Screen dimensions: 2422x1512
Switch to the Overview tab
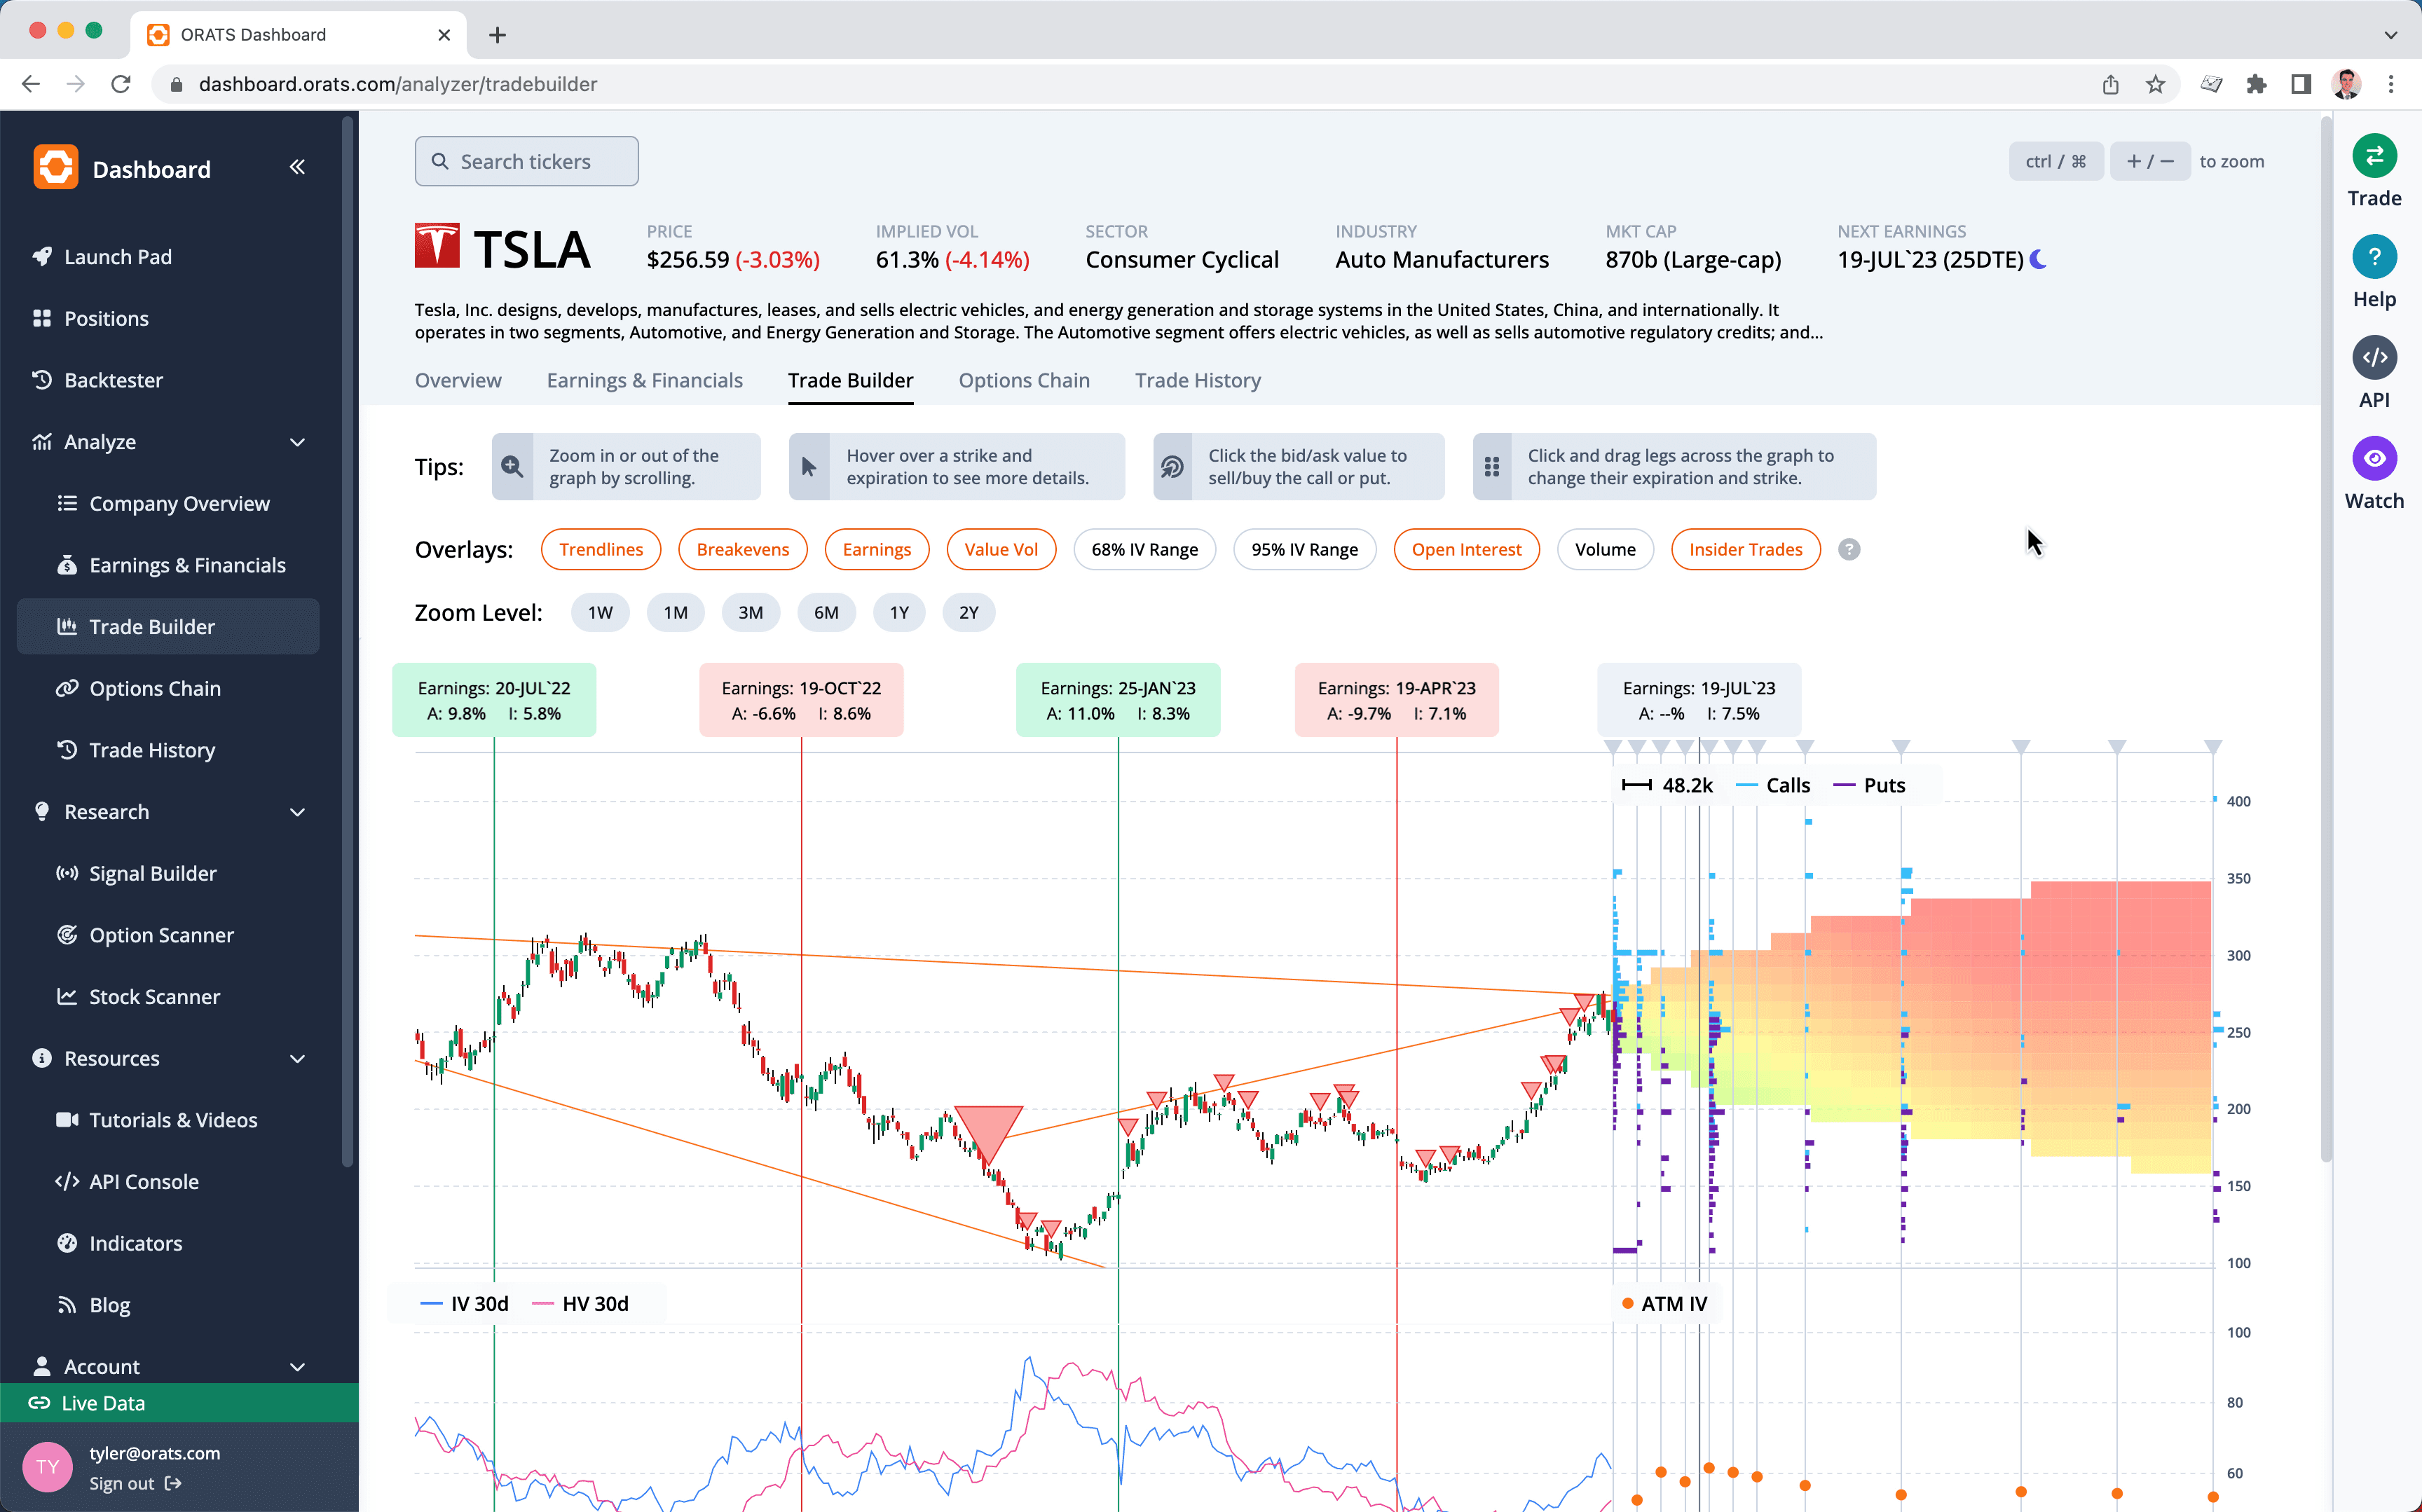[x=458, y=380]
